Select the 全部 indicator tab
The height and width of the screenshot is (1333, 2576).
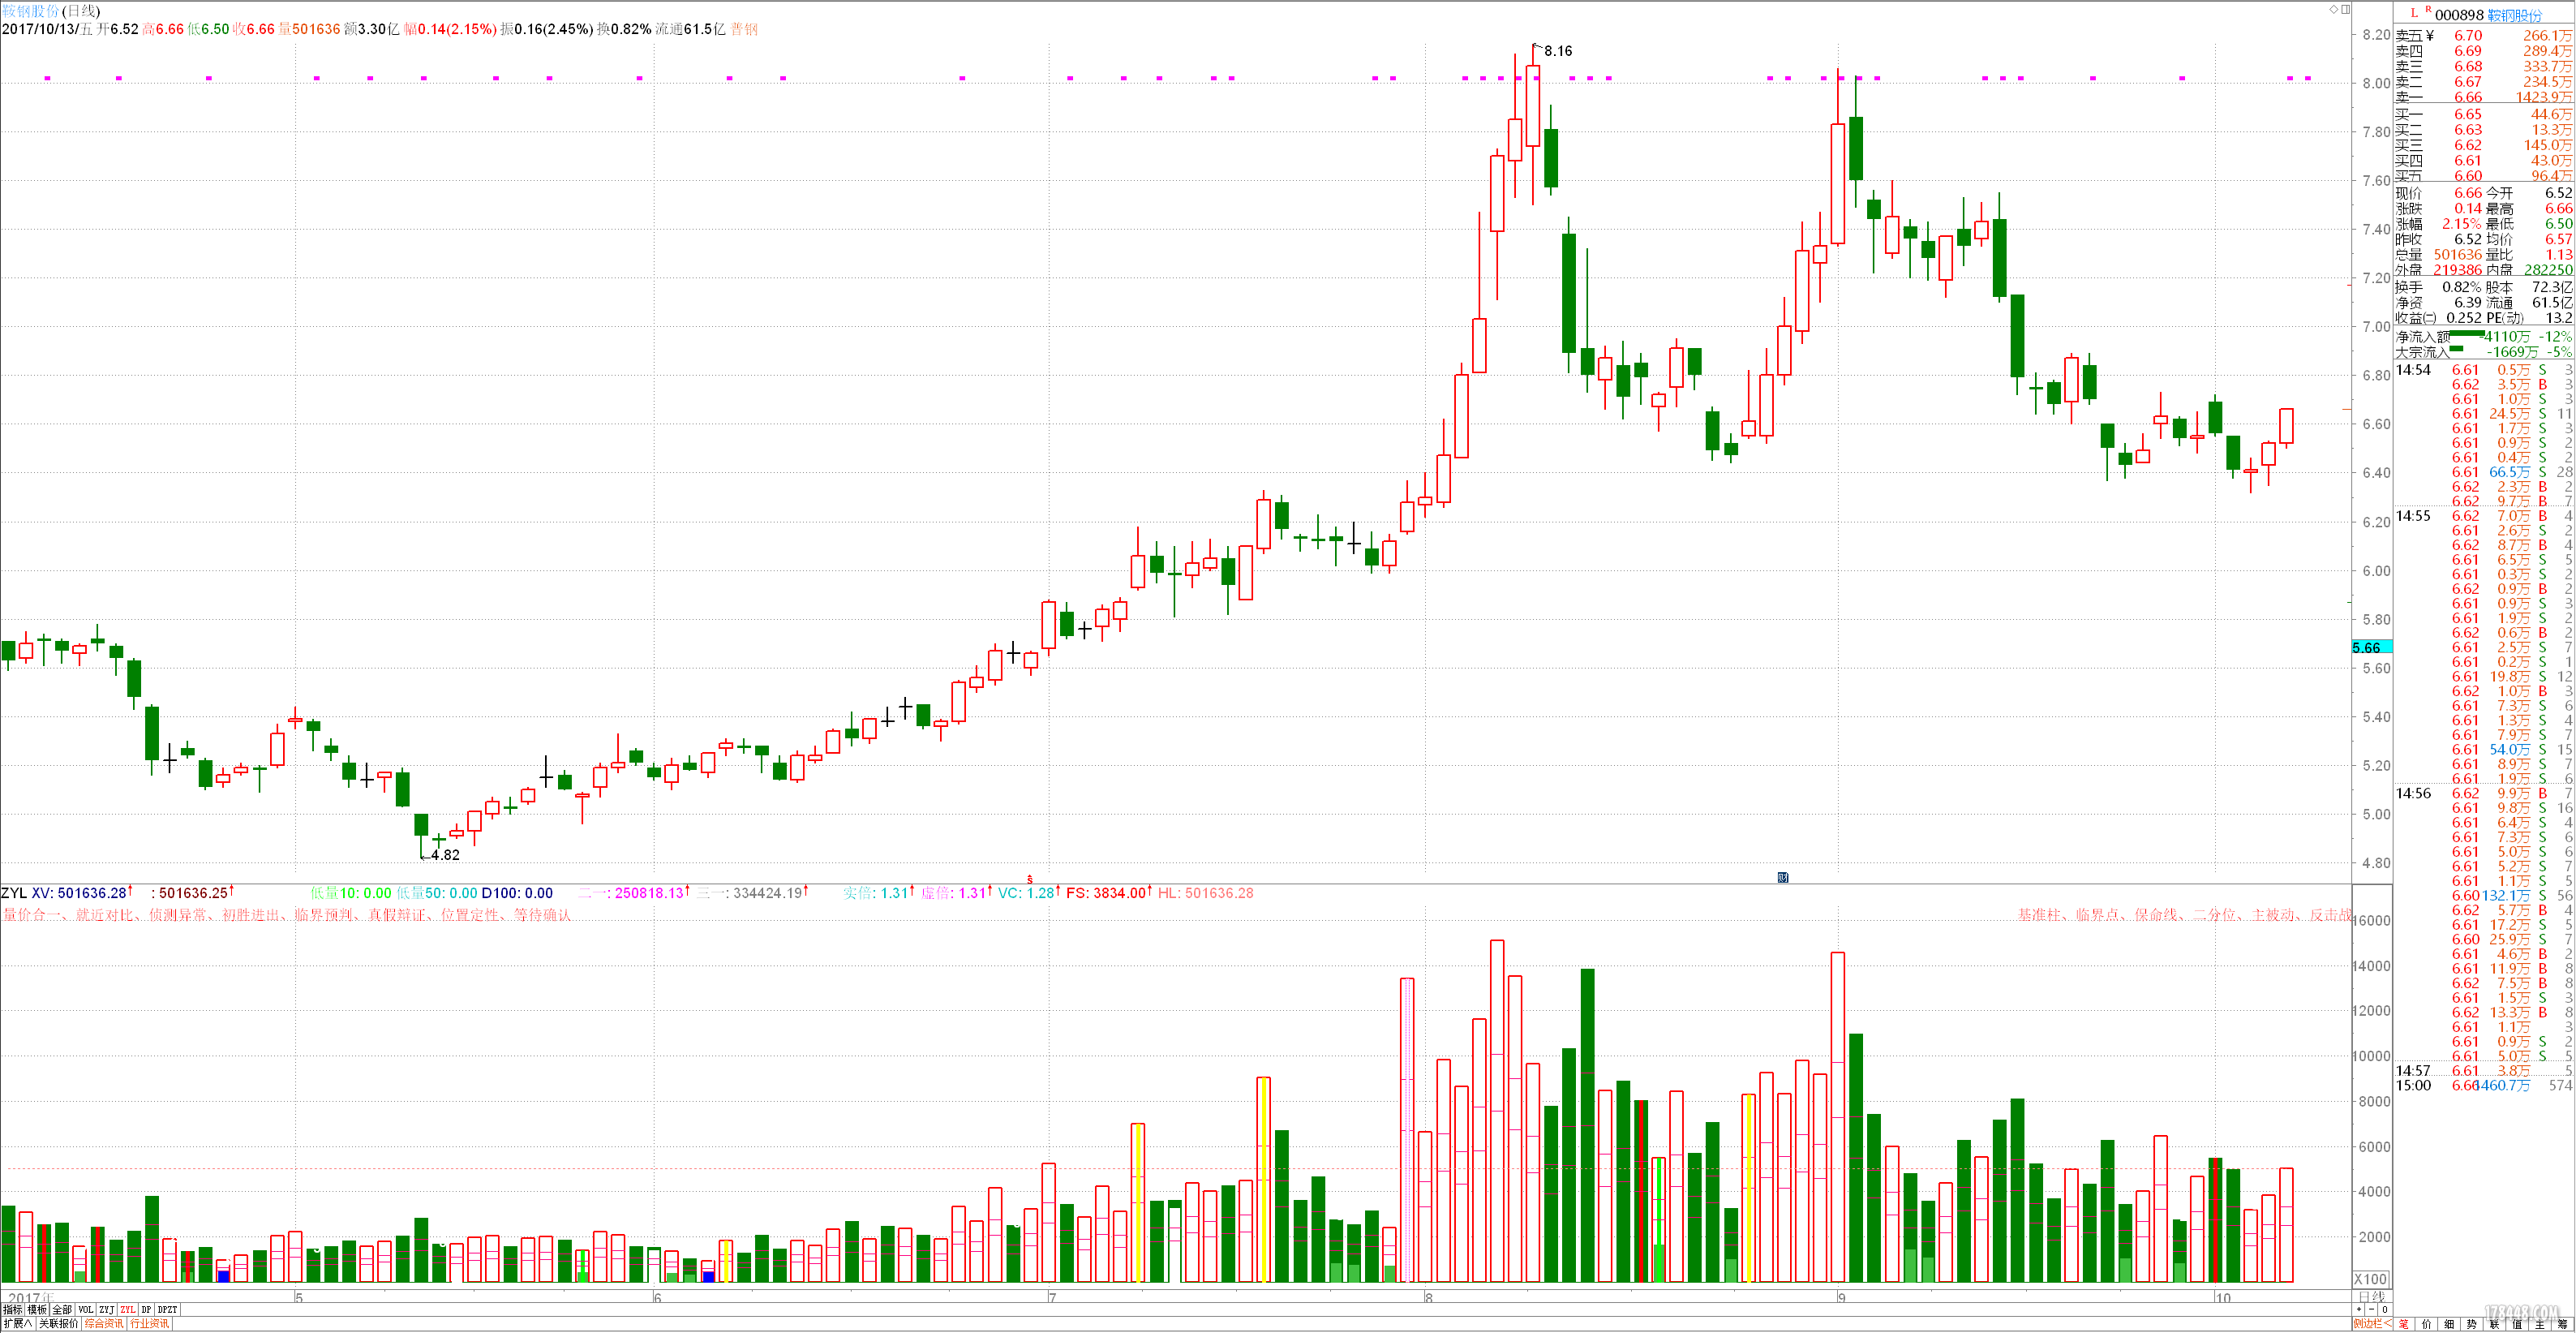pyautogui.click(x=62, y=1309)
